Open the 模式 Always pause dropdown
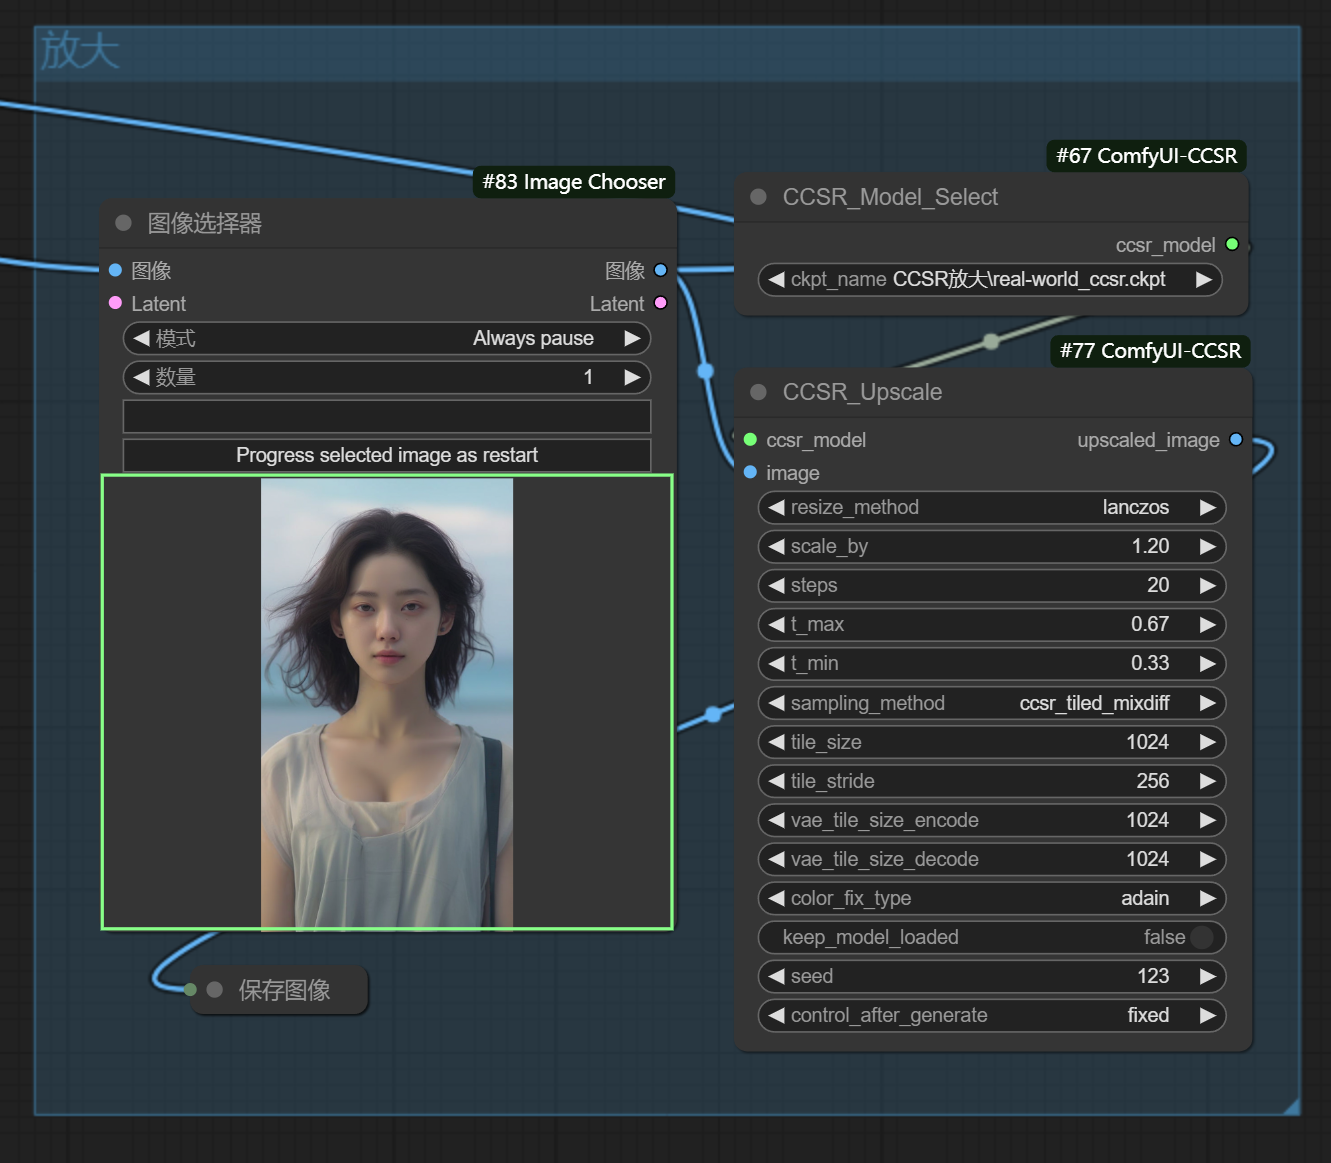 coord(387,338)
